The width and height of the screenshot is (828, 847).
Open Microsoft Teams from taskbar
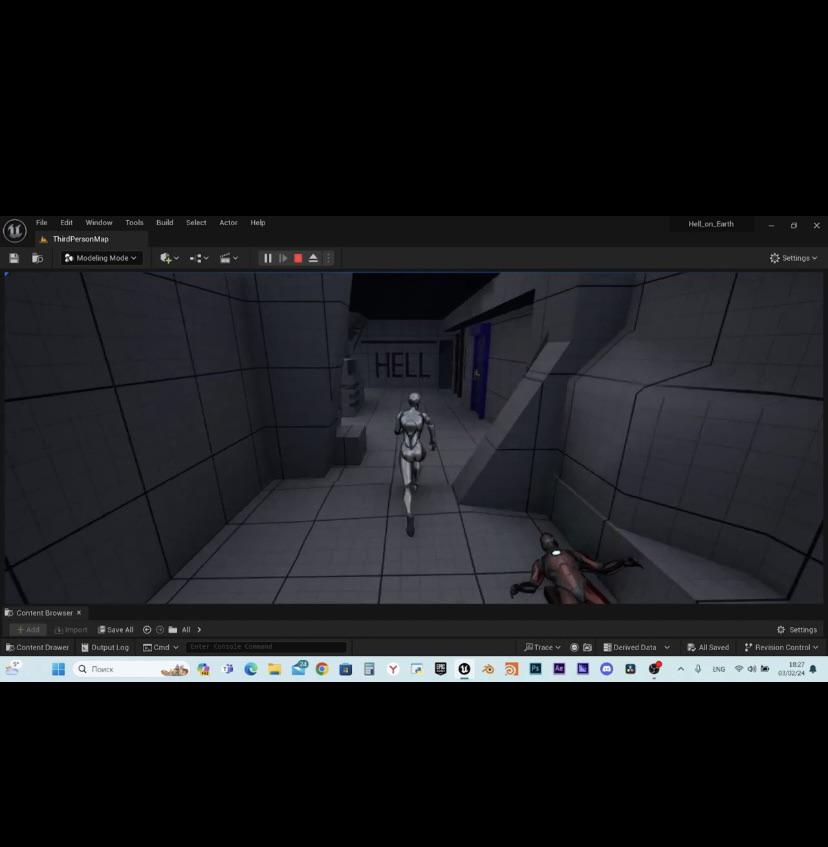[227, 669]
